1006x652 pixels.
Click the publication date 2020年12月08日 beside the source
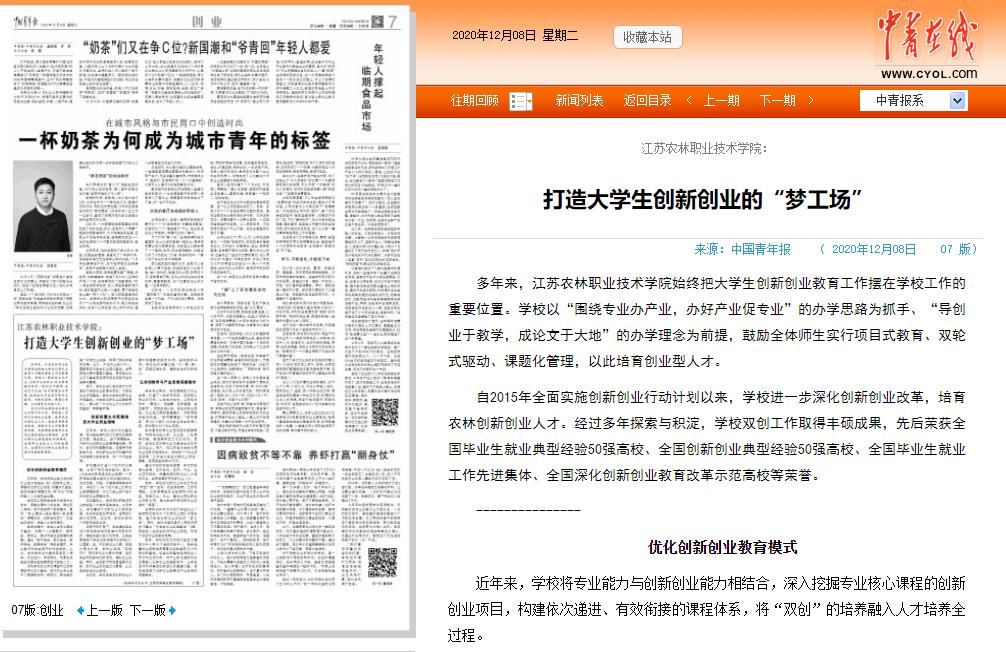(x=874, y=249)
